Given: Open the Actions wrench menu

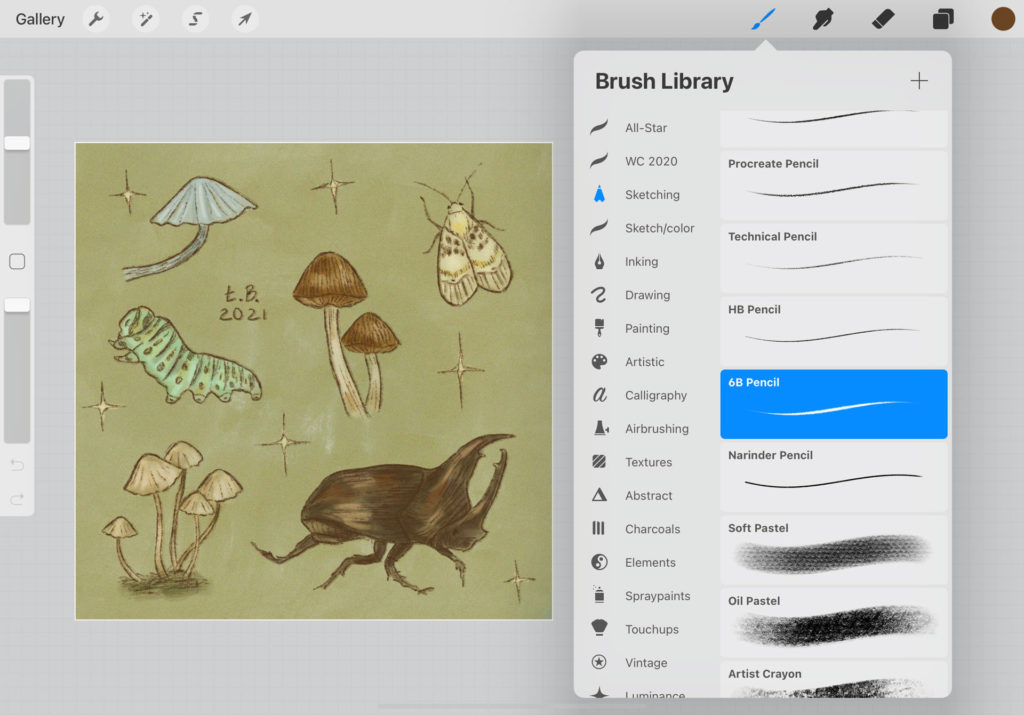Looking at the screenshot, I should [x=96, y=19].
